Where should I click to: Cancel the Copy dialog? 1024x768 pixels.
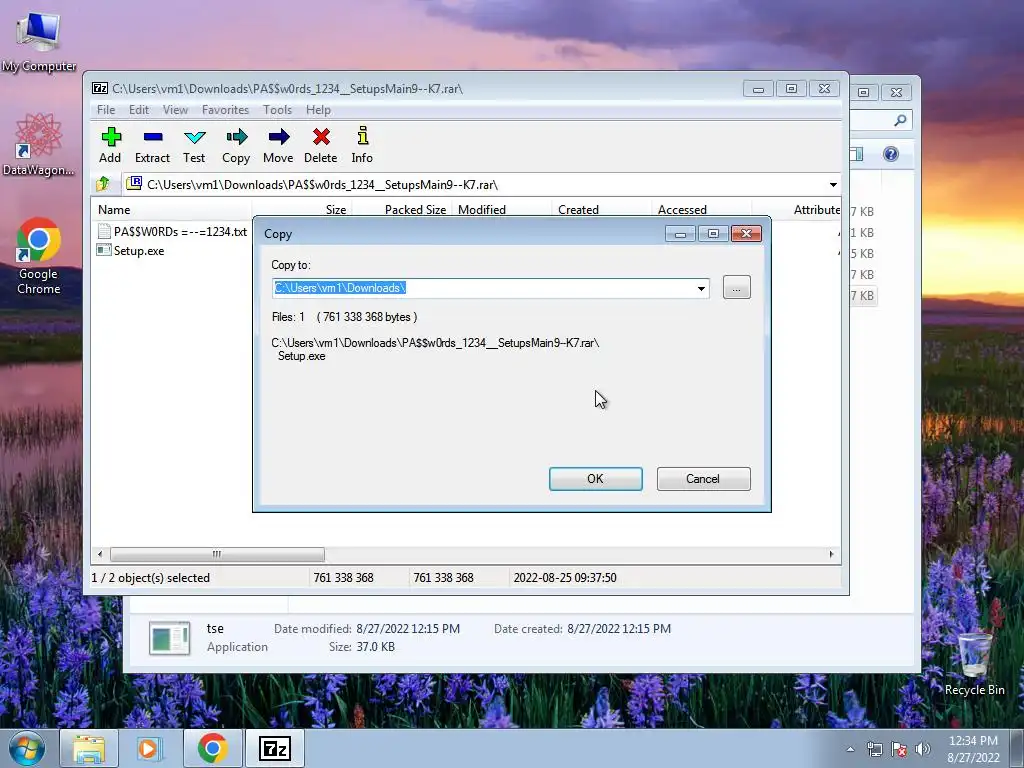(x=703, y=479)
